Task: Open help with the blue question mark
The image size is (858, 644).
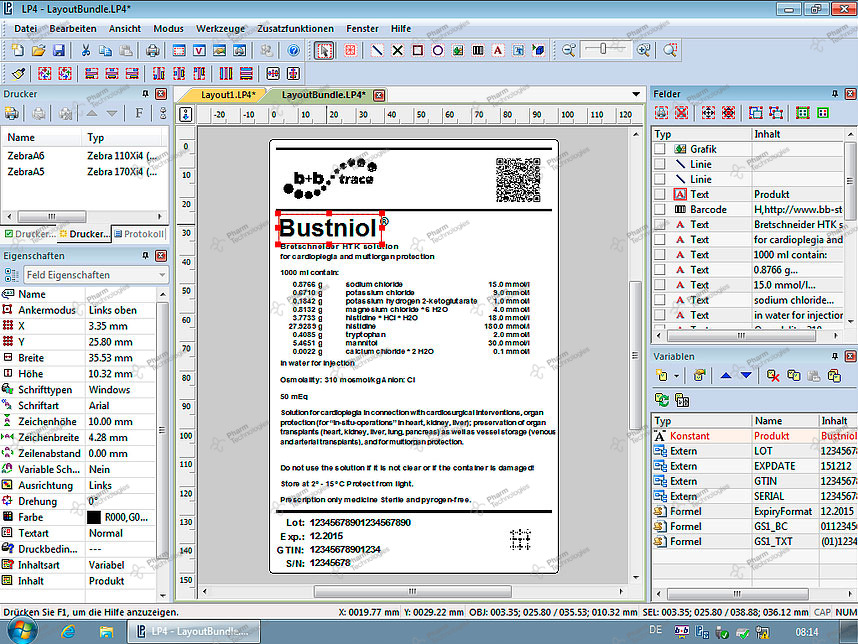Action: 294,50
